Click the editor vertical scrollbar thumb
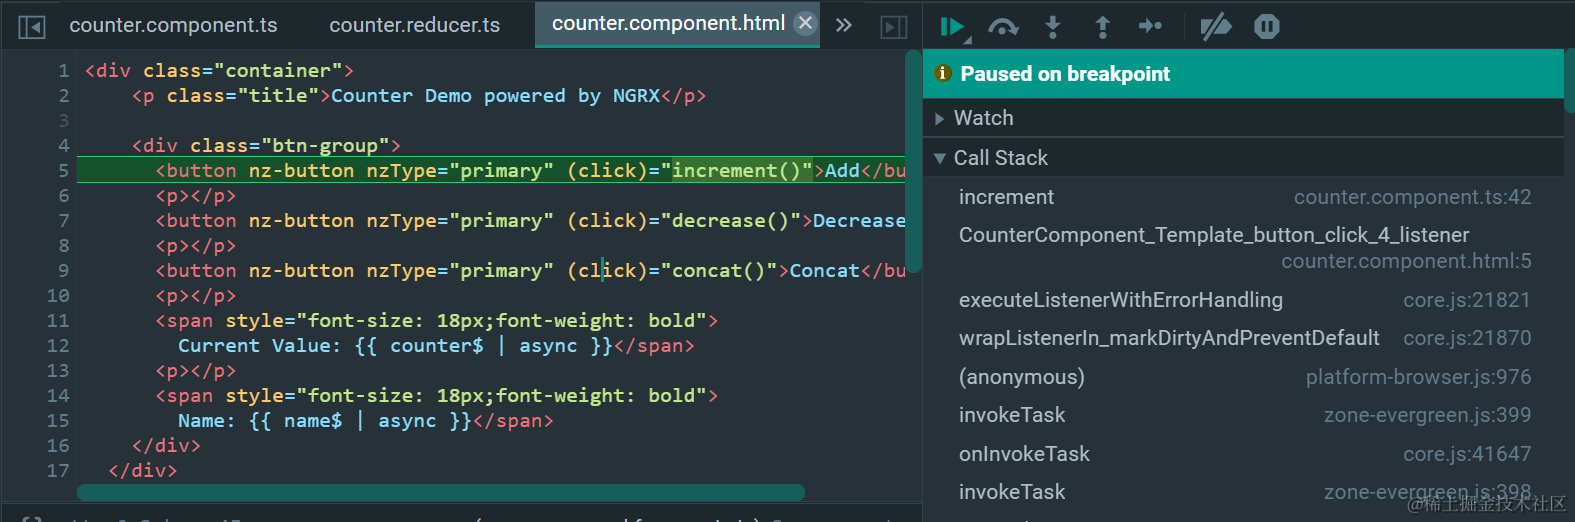The height and width of the screenshot is (522, 1575). [x=913, y=160]
